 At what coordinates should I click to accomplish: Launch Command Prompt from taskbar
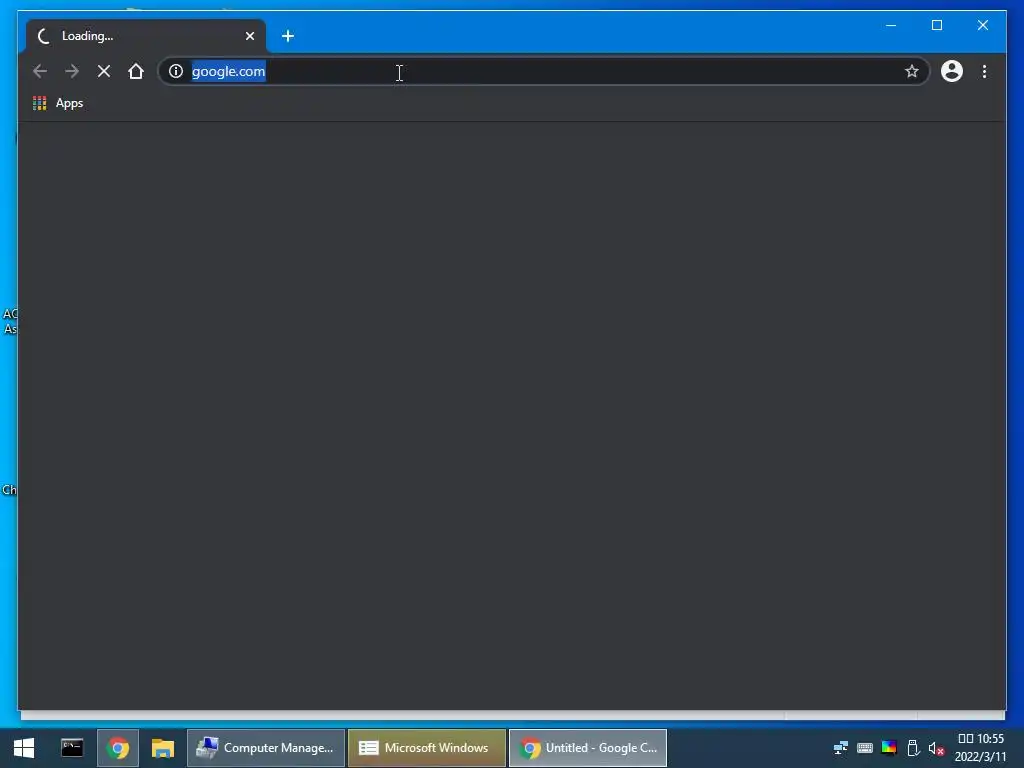pyautogui.click(x=72, y=748)
